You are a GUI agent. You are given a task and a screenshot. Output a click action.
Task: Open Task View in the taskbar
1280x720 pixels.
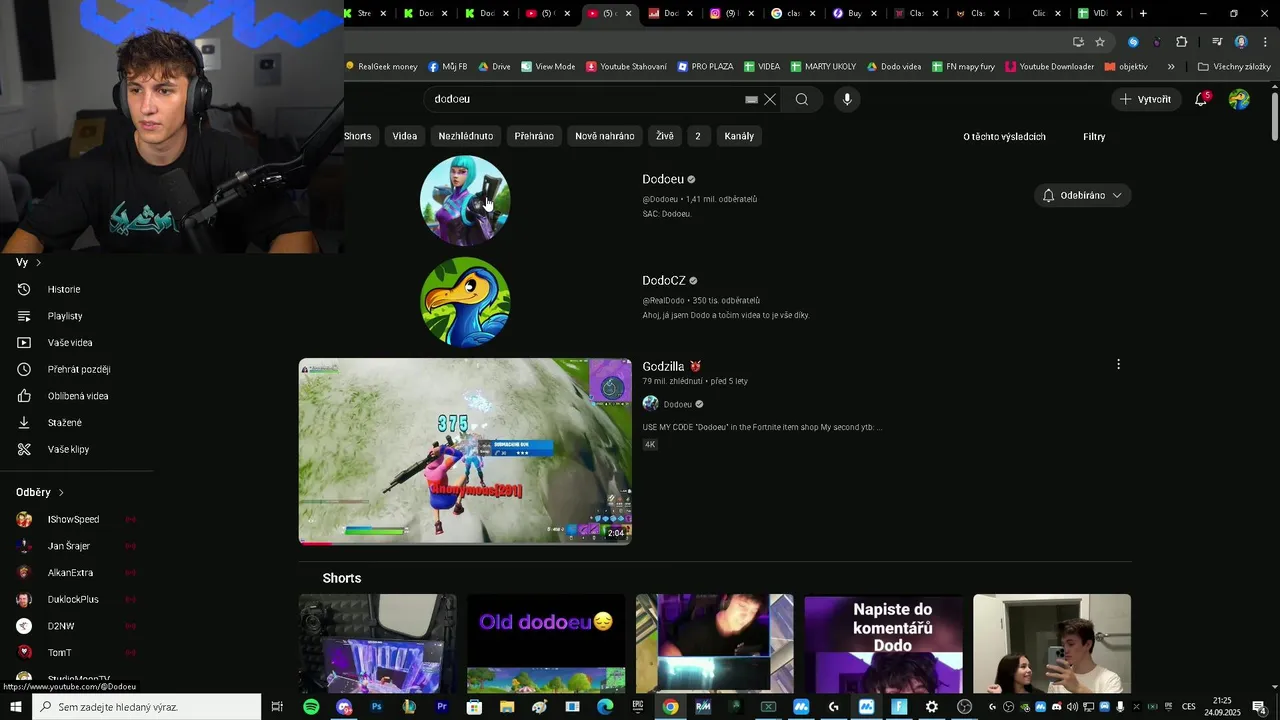pos(277,707)
